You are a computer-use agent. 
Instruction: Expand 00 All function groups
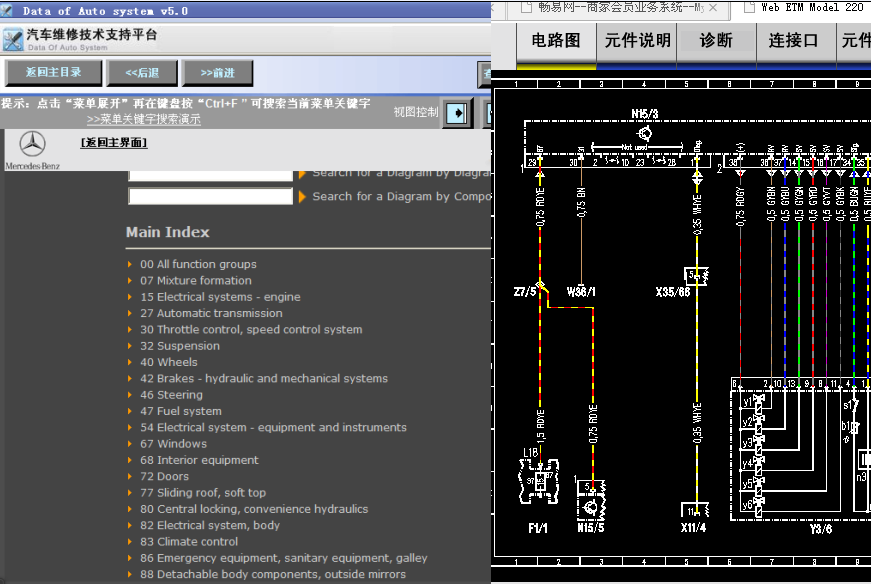pyautogui.click(x=198, y=264)
